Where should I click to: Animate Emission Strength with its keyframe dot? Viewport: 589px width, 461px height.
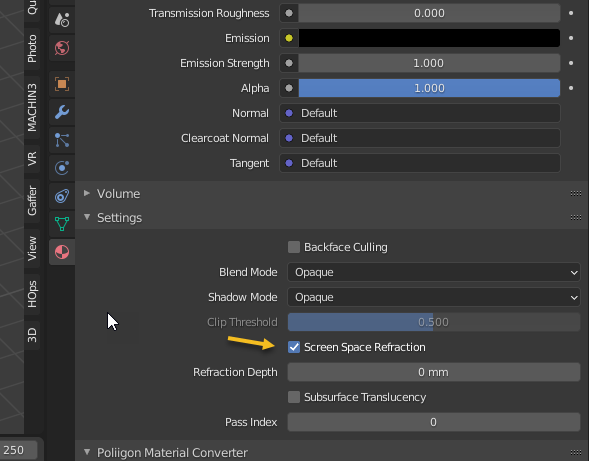coord(571,63)
